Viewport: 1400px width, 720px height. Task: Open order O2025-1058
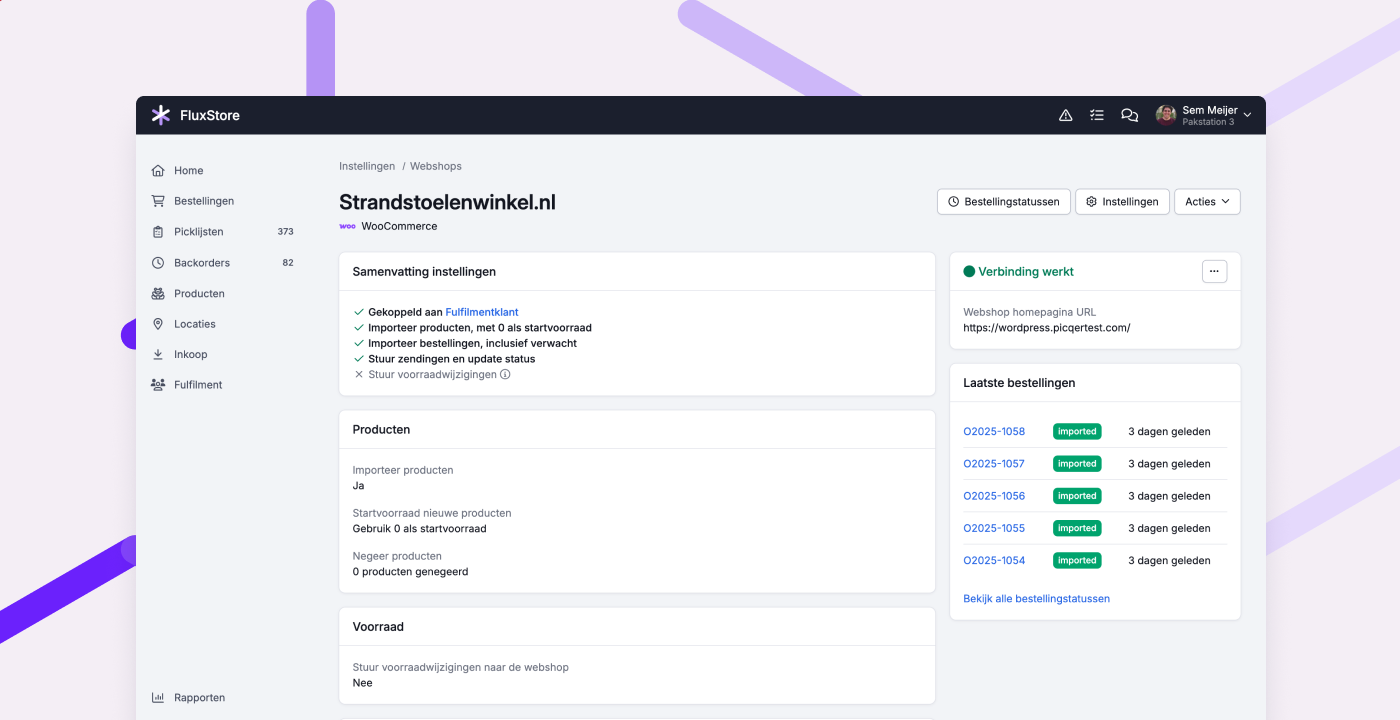pyautogui.click(x=994, y=432)
